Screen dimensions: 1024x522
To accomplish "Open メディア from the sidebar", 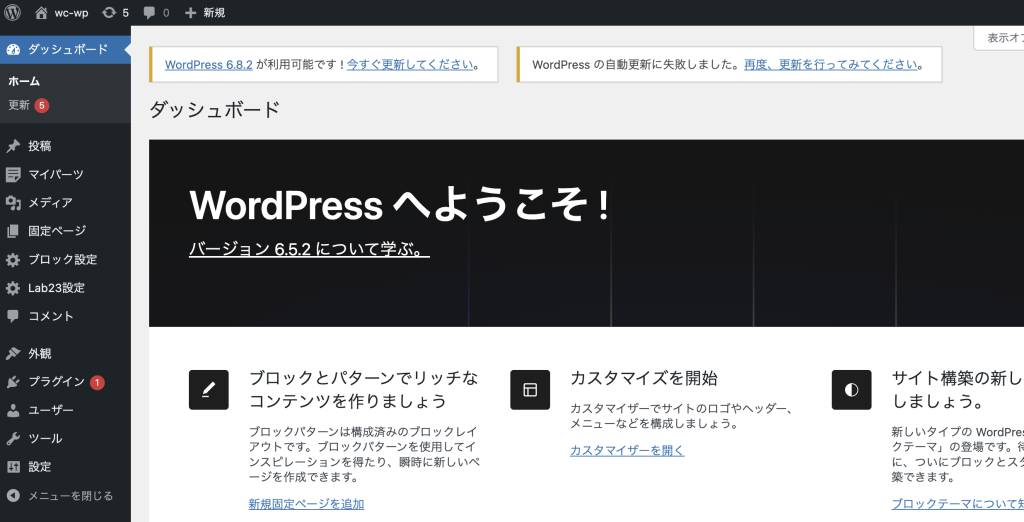I will [50, 202].
